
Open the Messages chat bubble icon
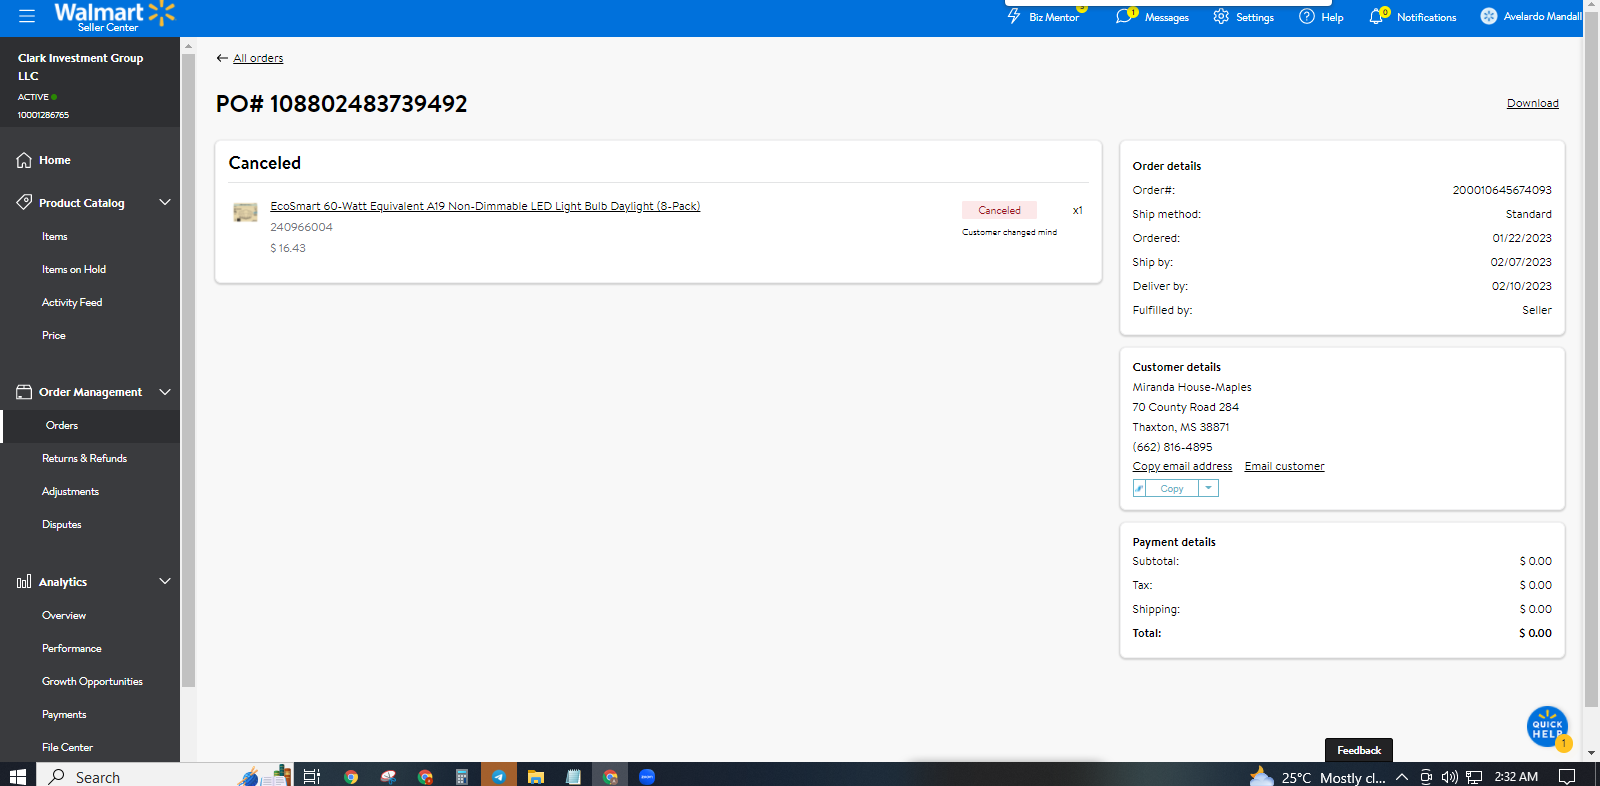tap(1125, 16)
